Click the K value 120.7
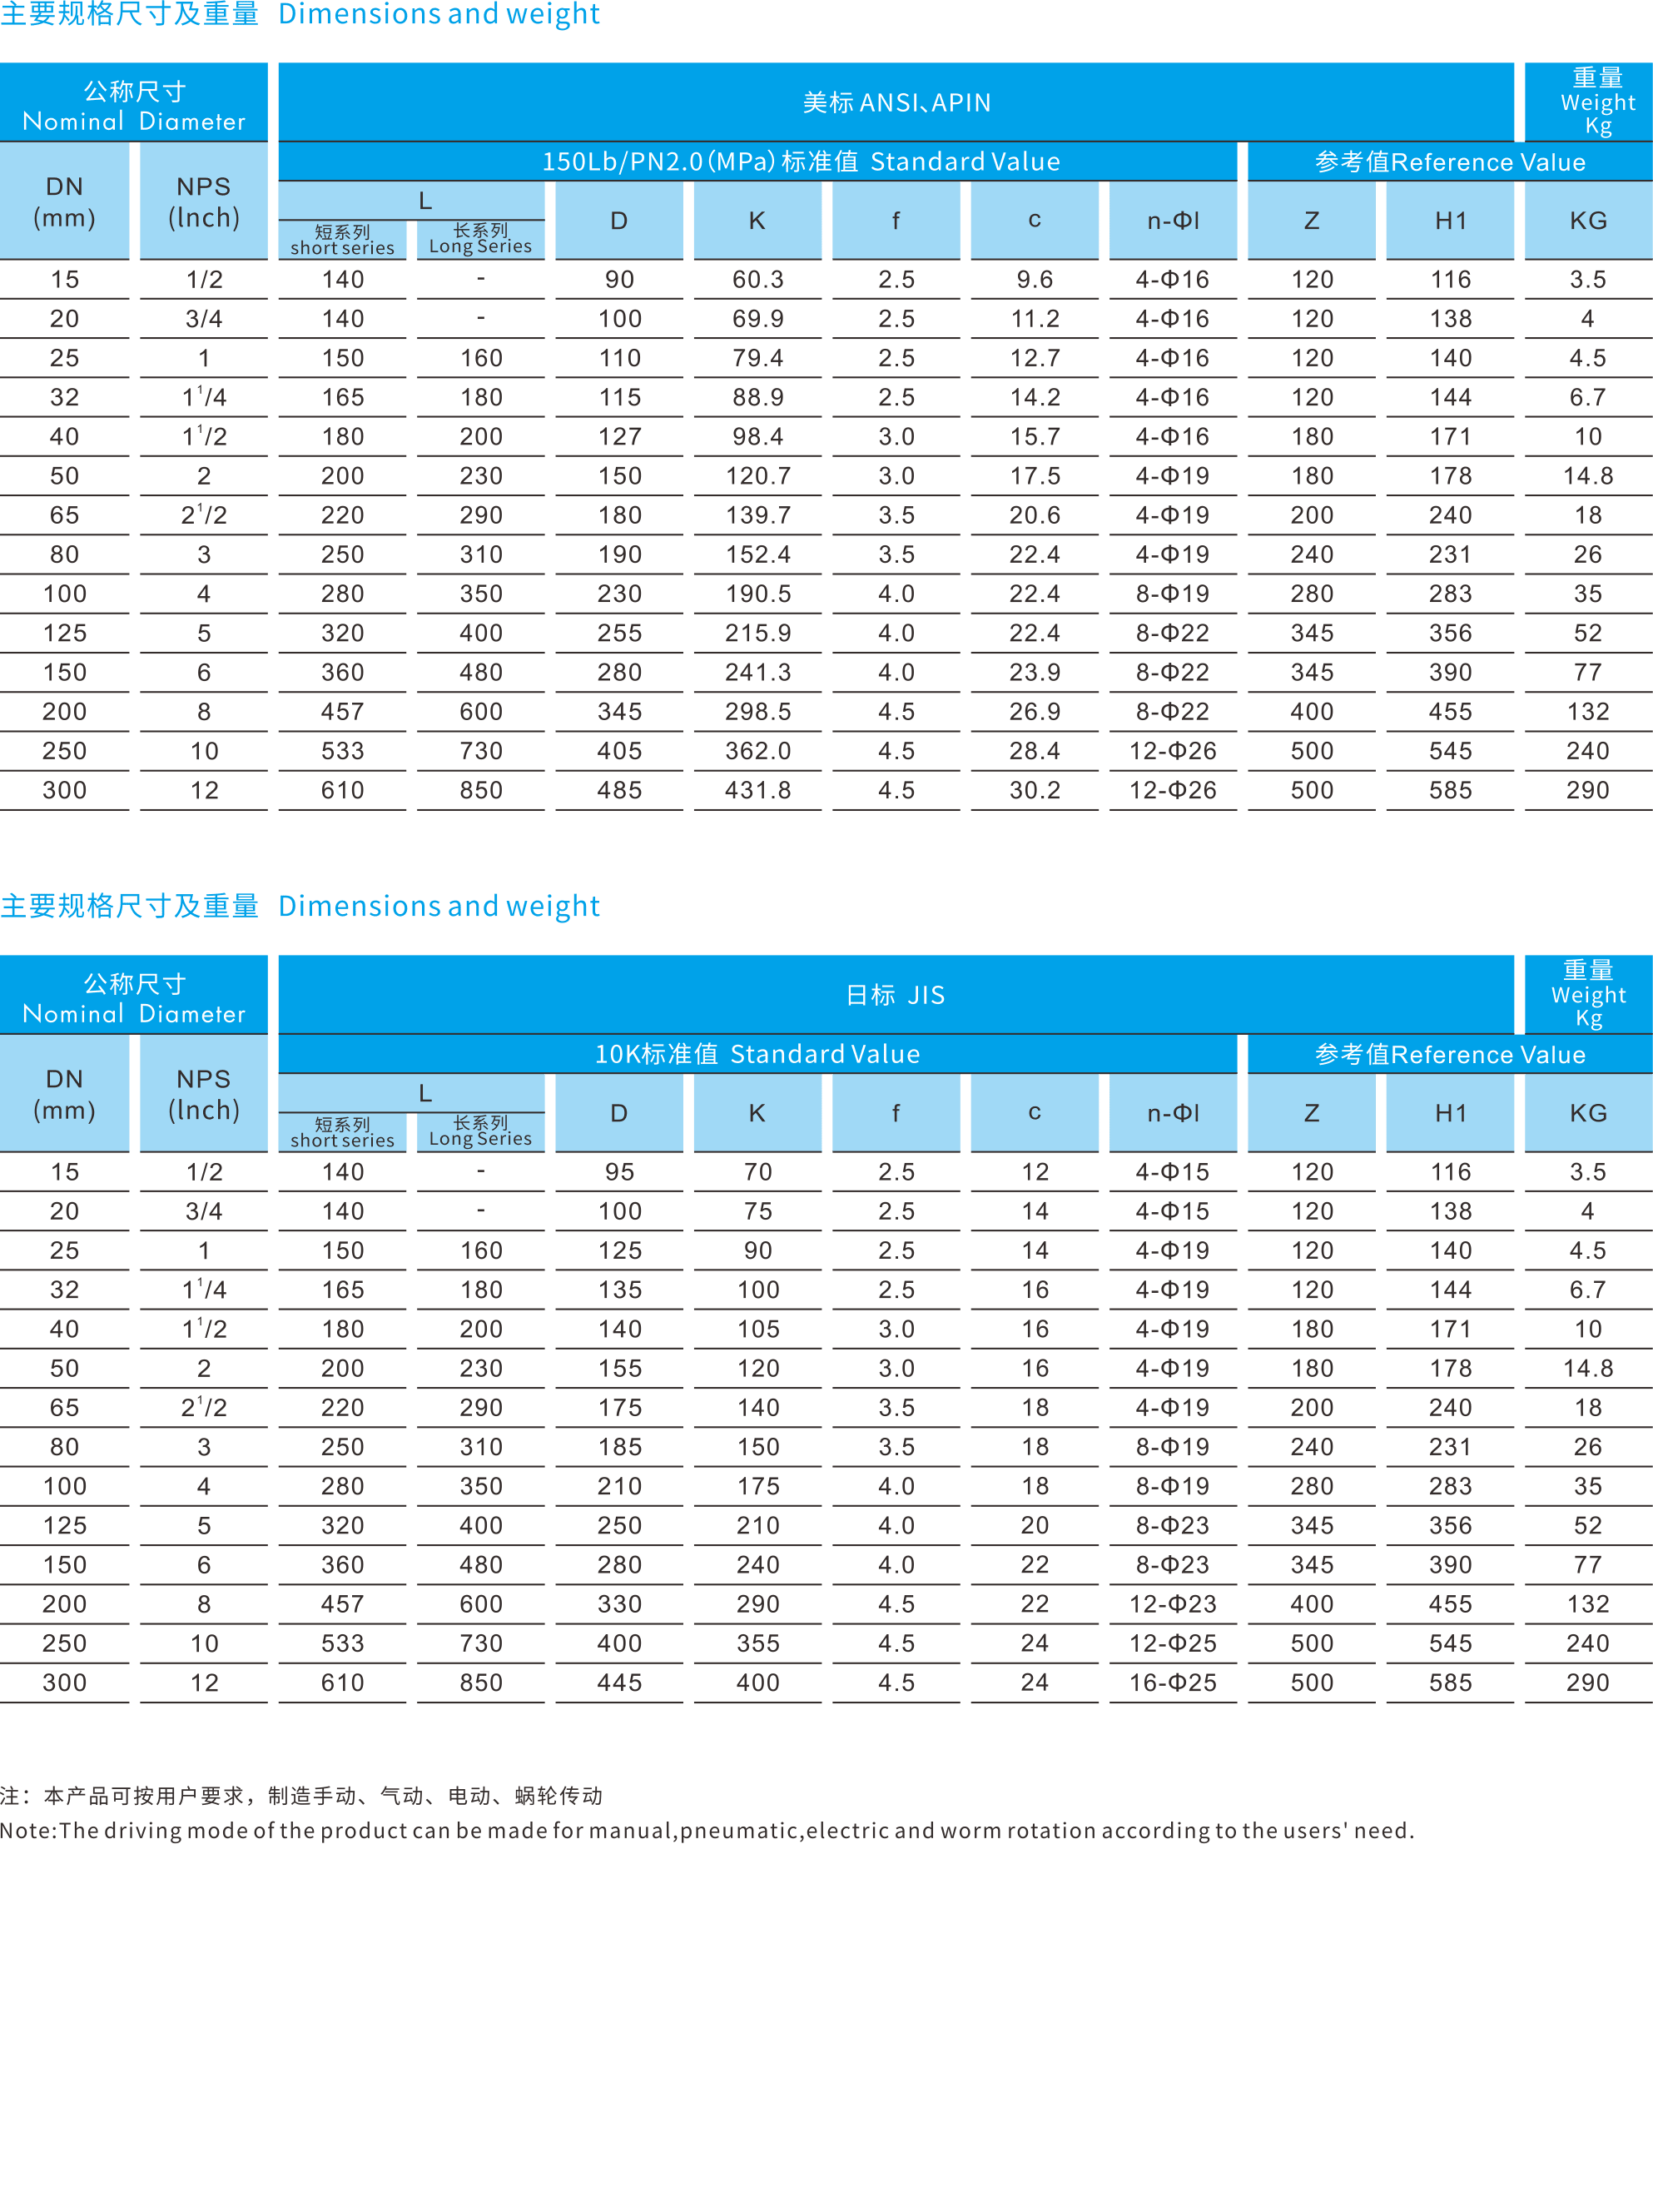The image size is (1653, 2212). (x=758, y=476)
